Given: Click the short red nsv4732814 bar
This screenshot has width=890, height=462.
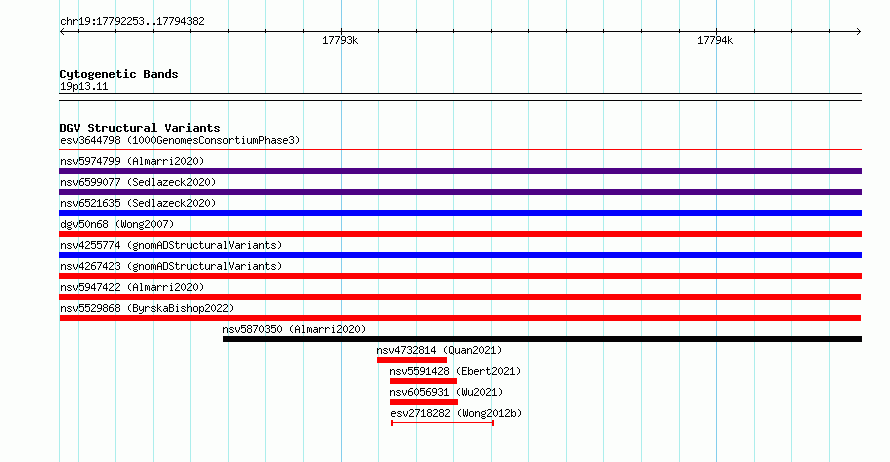Looking at the screenshot, I should pyautogui.click(x=412, y=360).
